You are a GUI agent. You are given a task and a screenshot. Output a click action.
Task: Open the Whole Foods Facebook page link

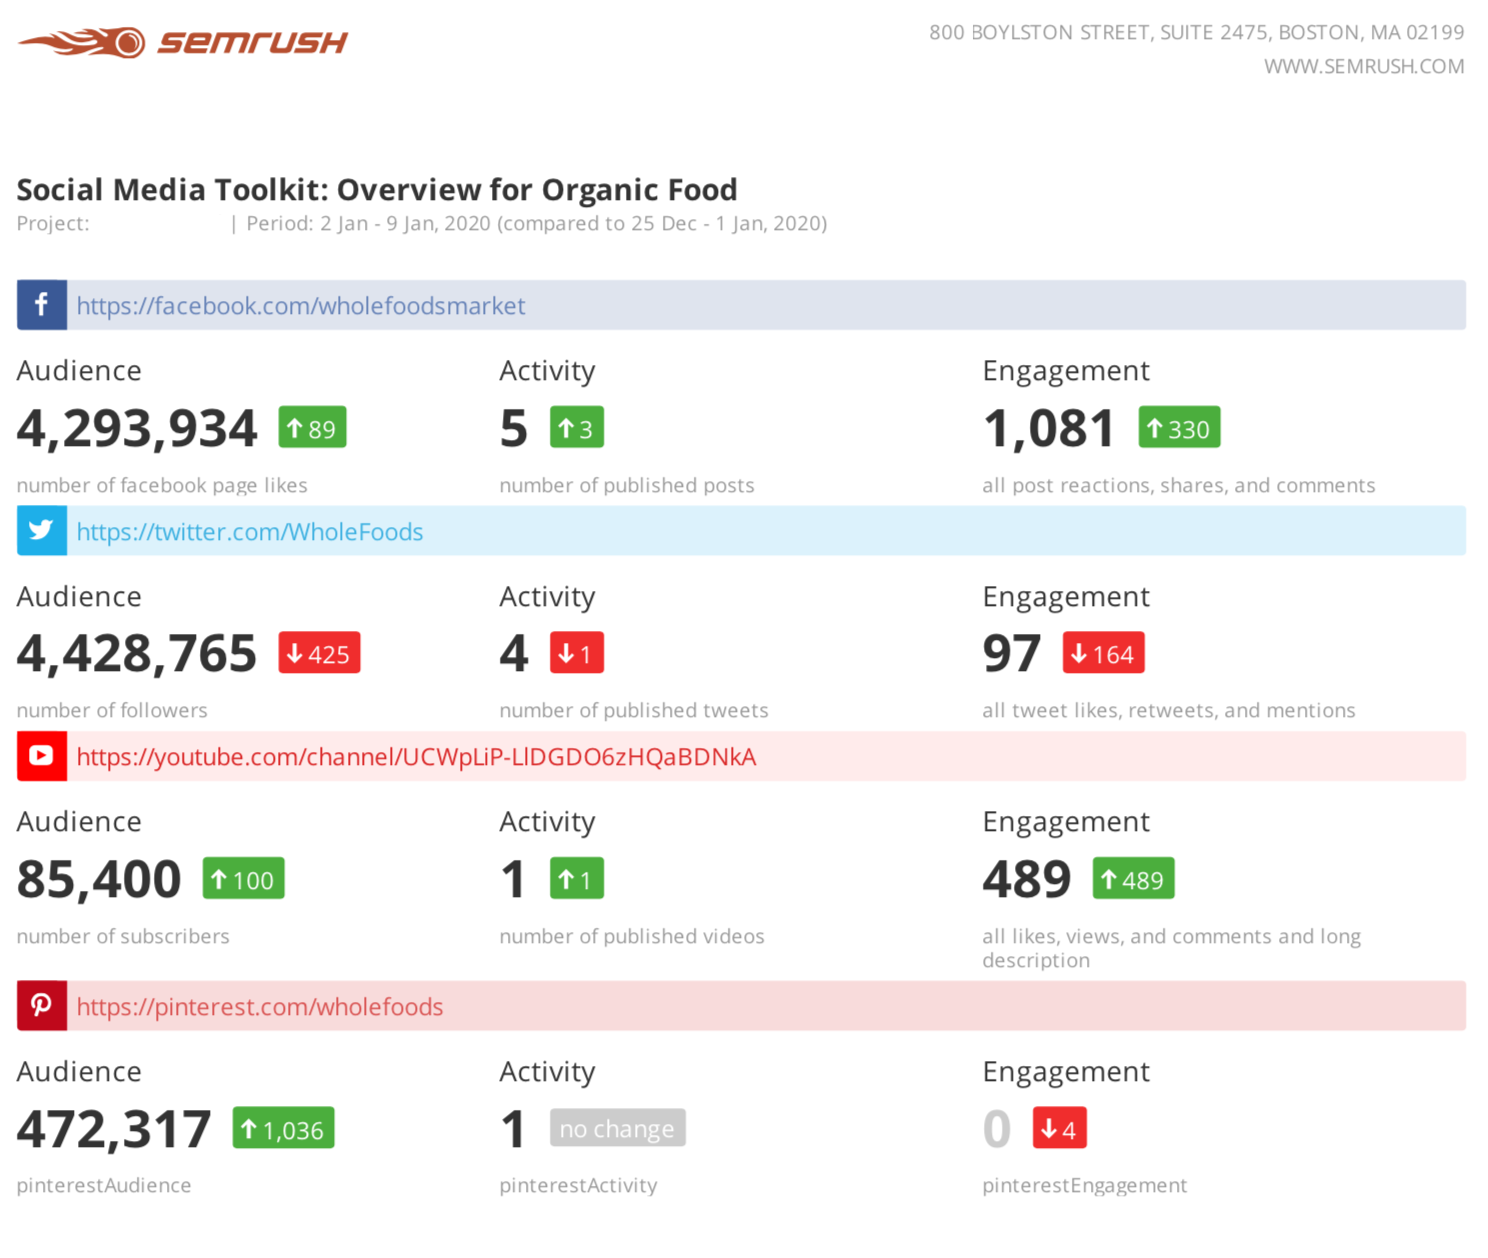pos(300,306)
